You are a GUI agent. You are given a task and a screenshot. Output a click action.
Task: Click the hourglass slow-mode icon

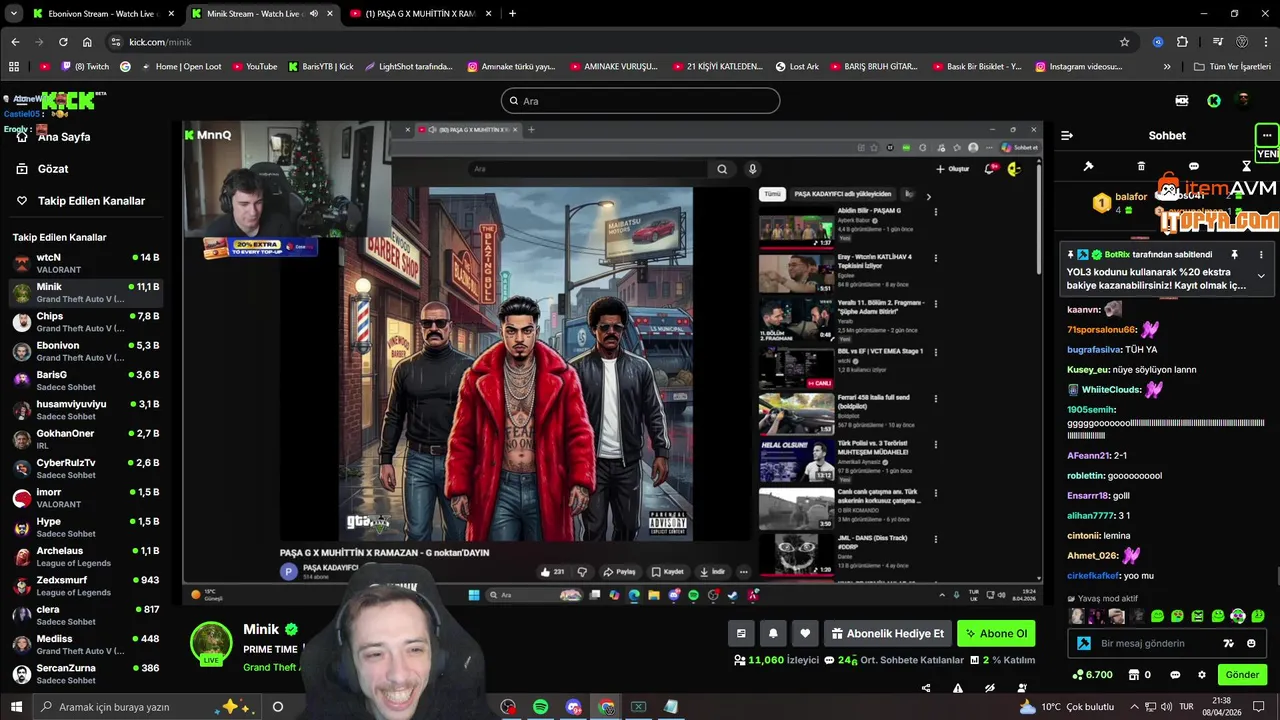tap(1246, 166)
